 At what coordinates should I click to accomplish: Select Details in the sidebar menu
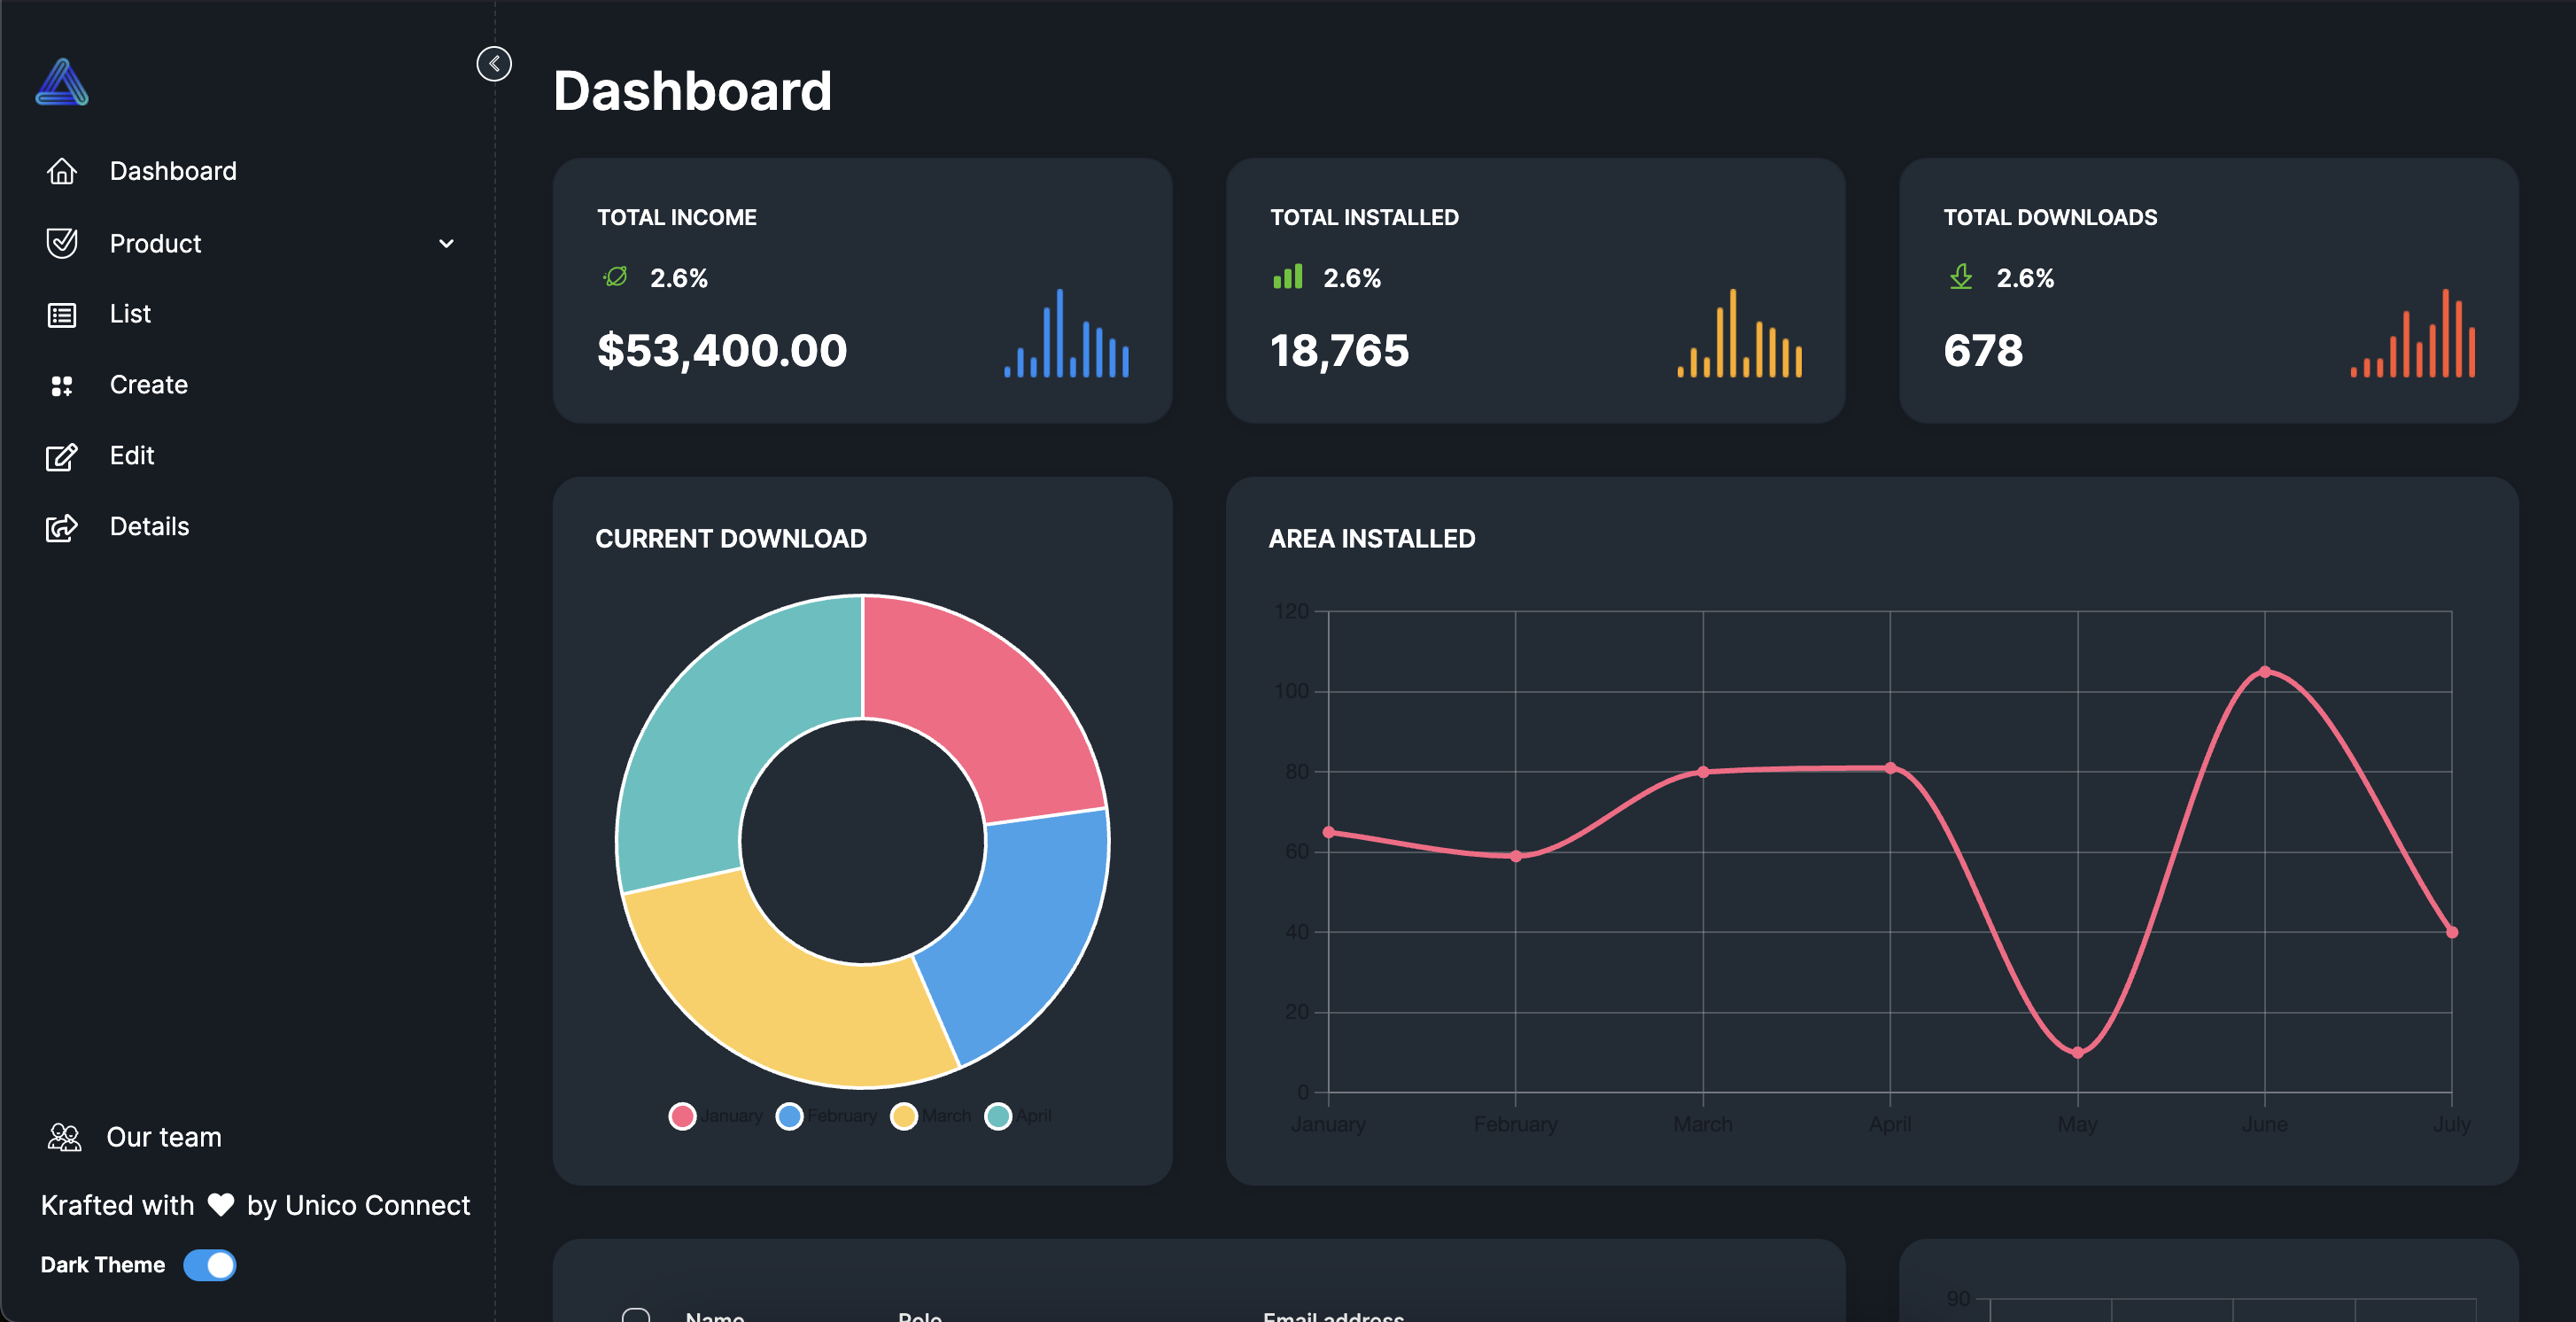pyautogui.click(x=150, y=527)
